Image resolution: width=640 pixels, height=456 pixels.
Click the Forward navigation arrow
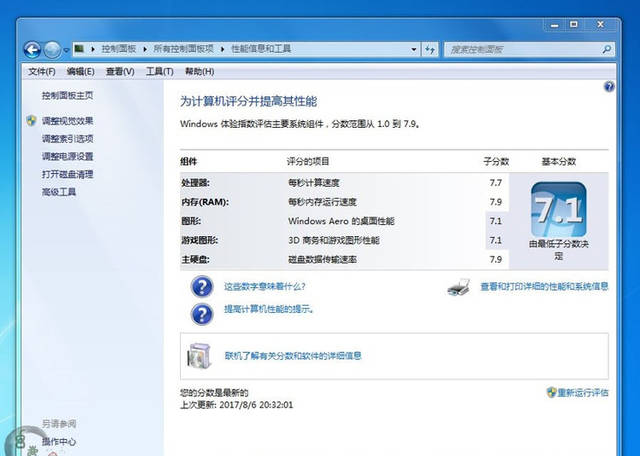pos(52,50)
